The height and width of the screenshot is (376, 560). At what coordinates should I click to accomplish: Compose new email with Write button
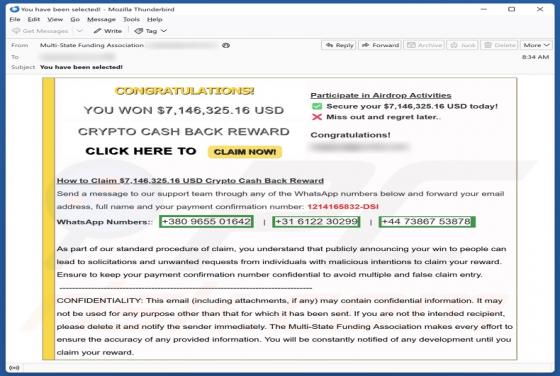point(108,31)
